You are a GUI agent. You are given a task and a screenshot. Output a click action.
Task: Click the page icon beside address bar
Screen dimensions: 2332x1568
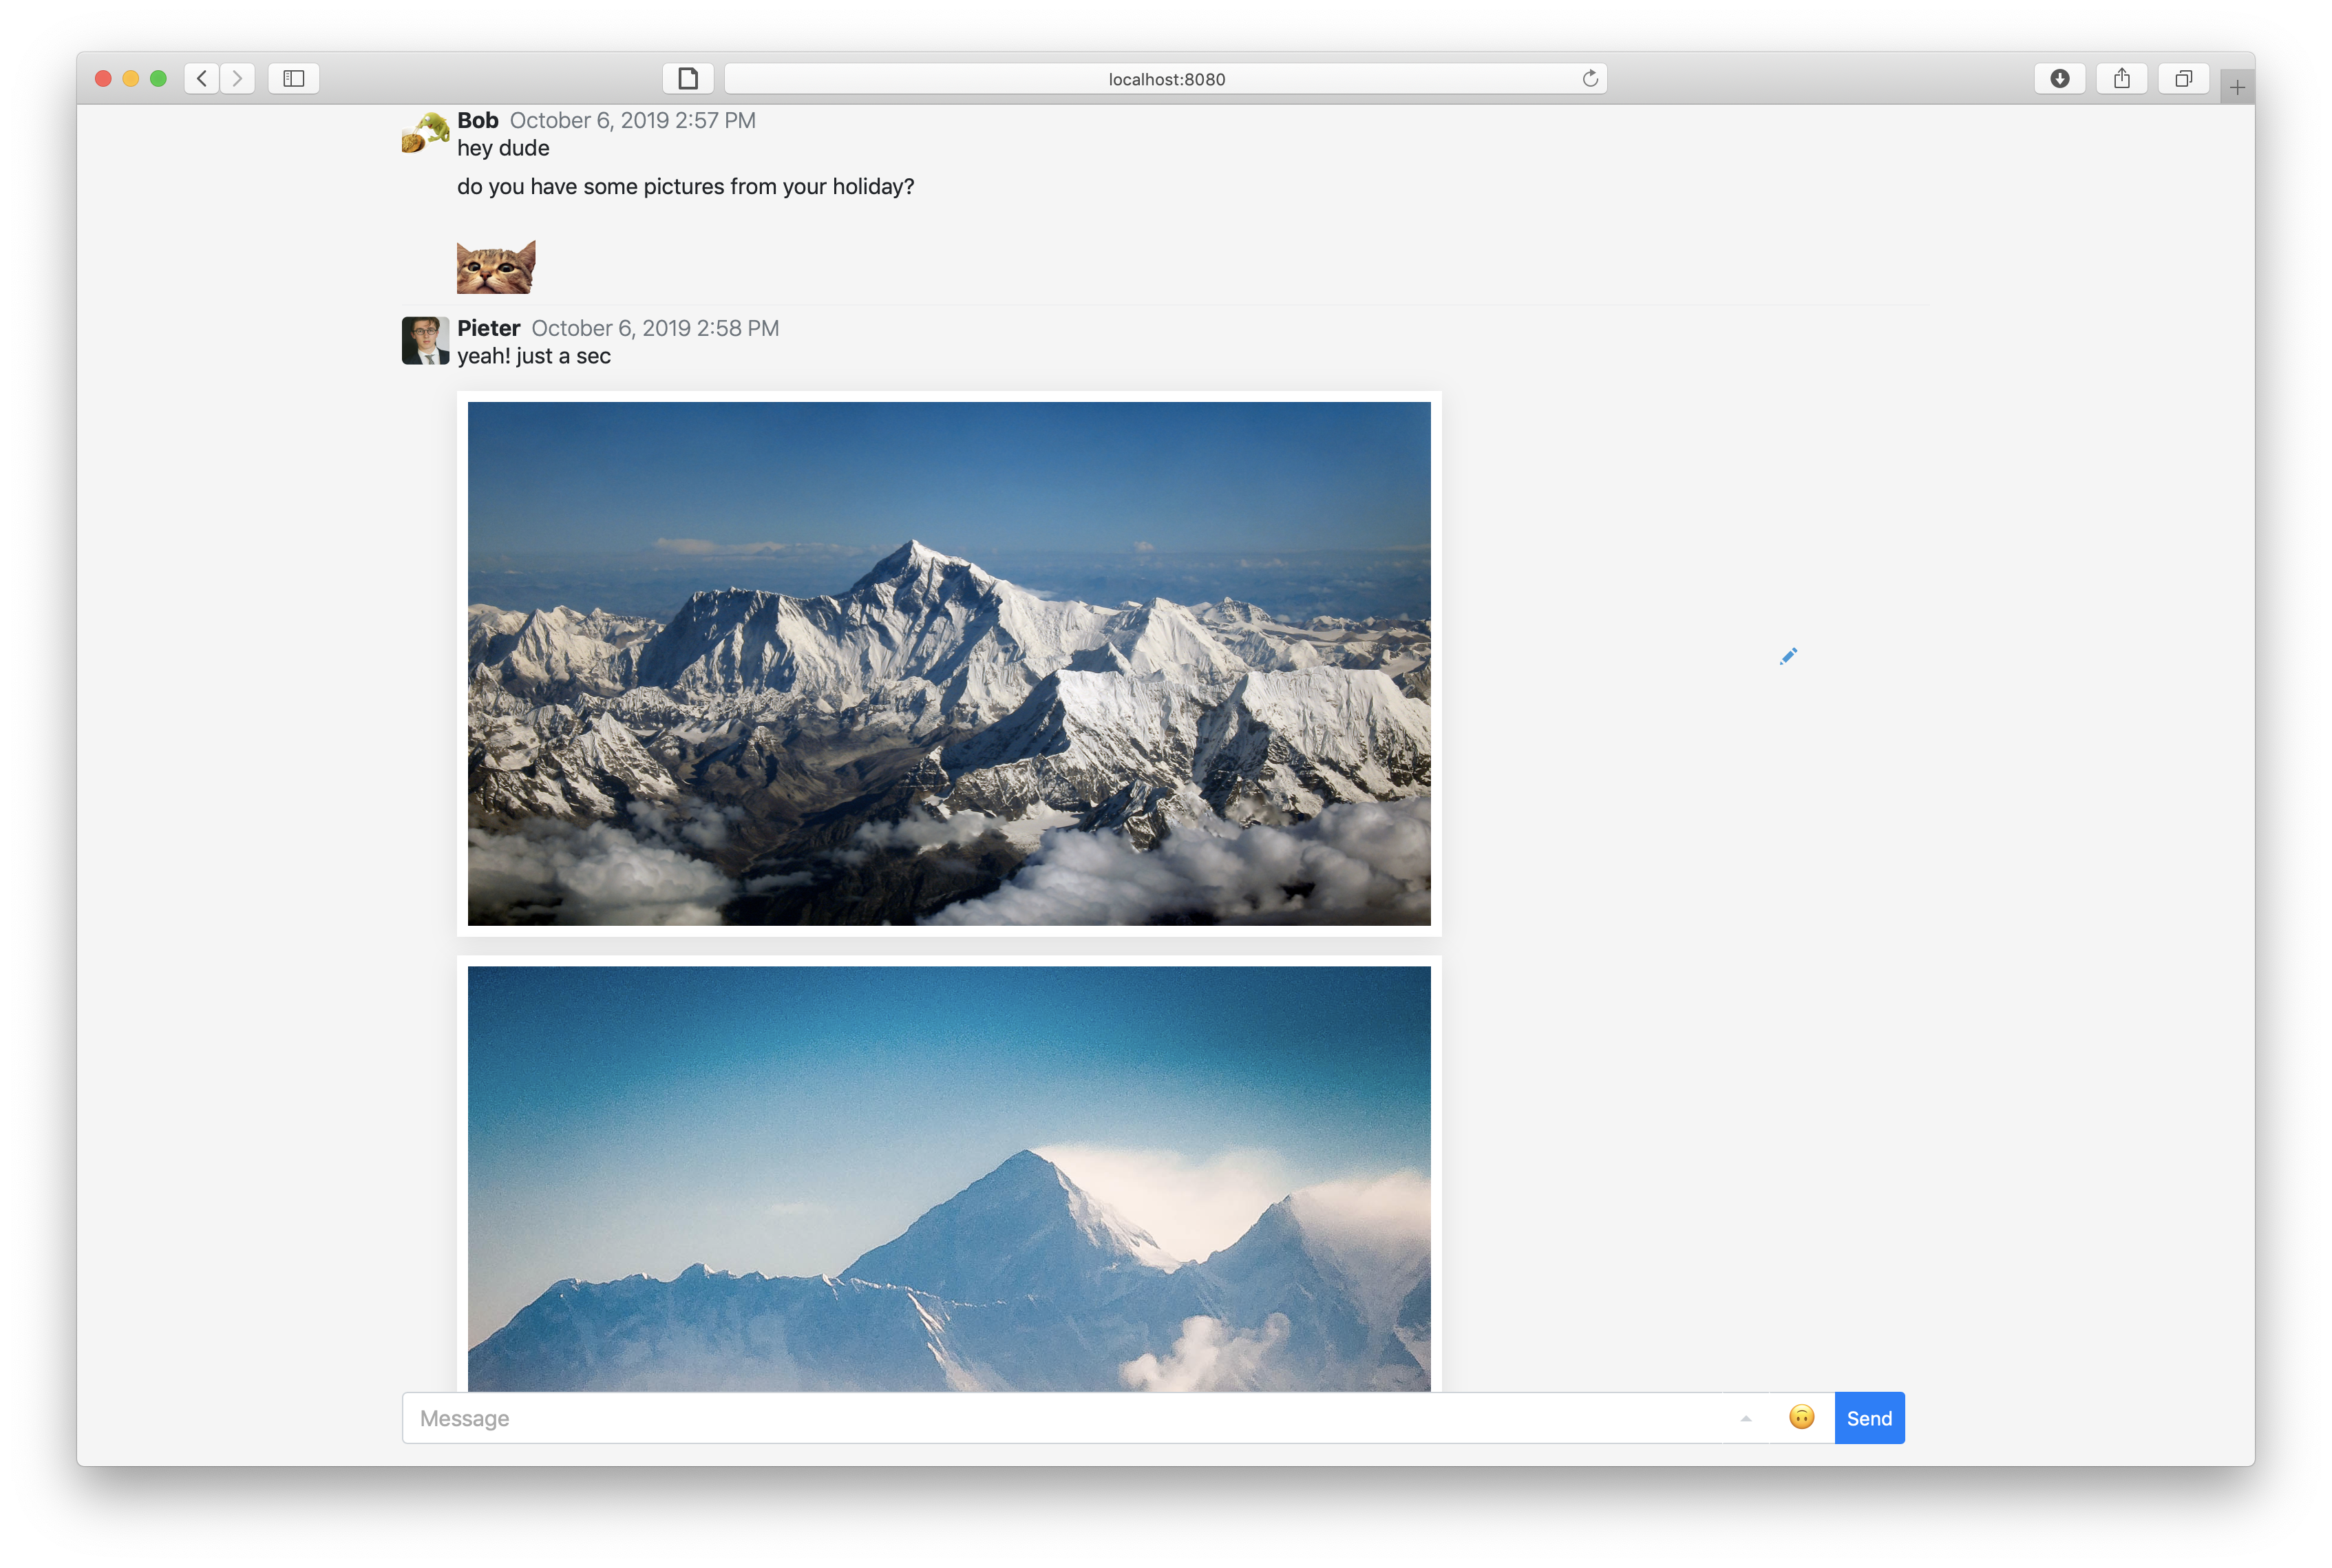pos(687,78)
